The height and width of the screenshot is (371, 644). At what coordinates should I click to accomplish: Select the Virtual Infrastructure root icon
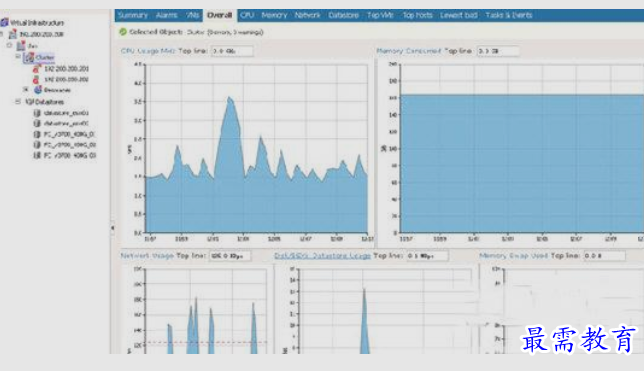pyautogui.click(x=5, y=22)
